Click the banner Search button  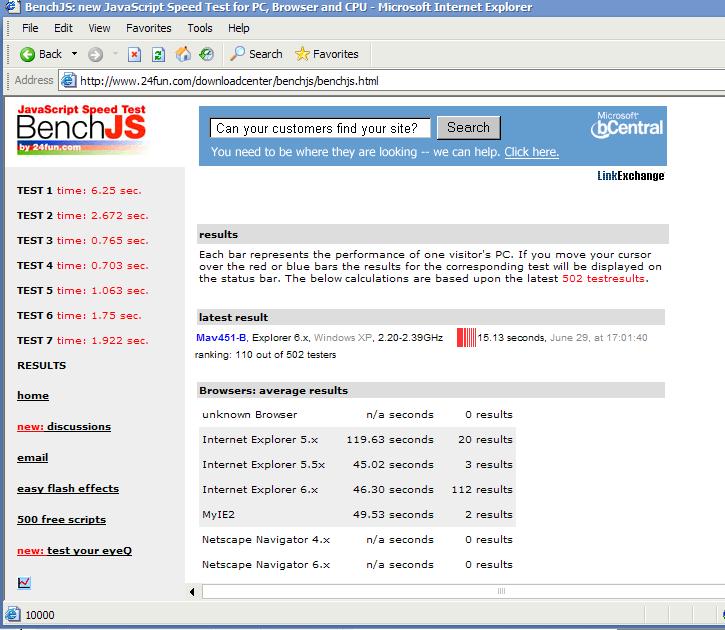[468, 128]
